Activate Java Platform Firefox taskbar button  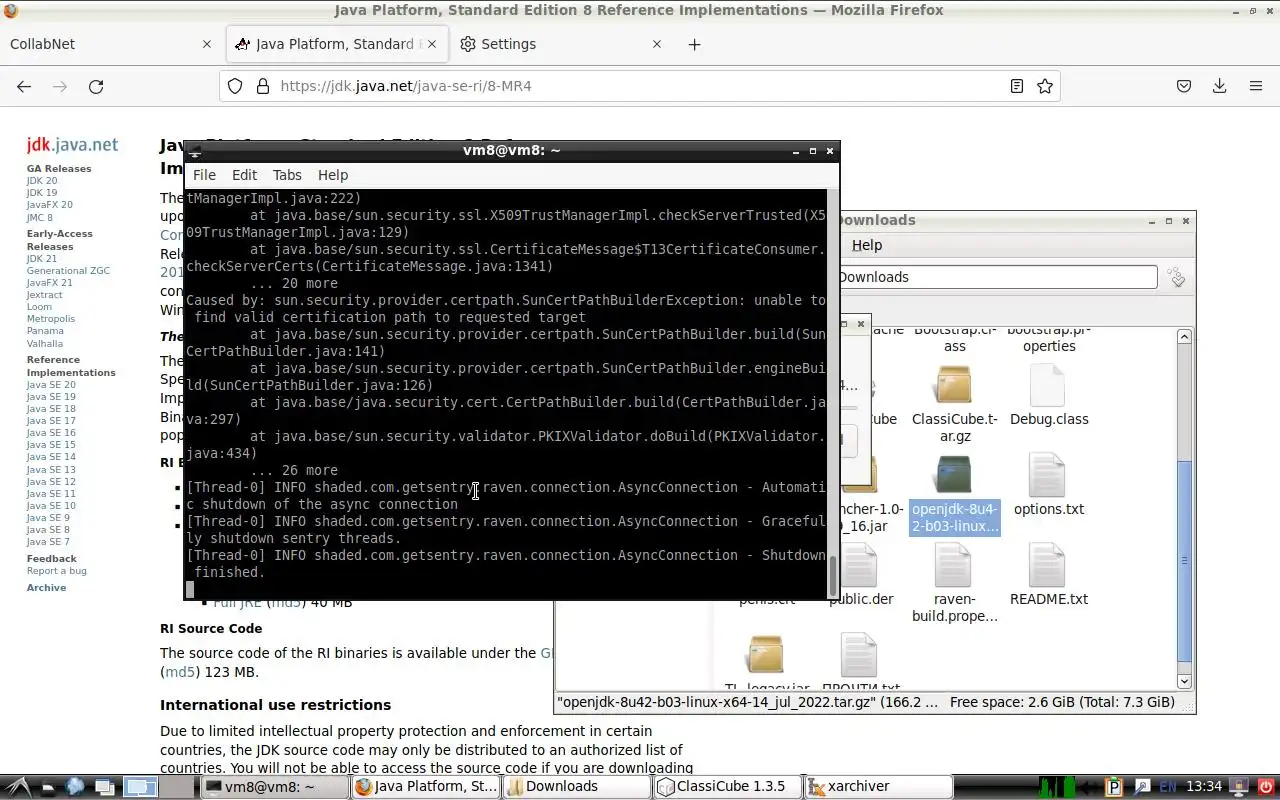425,787
